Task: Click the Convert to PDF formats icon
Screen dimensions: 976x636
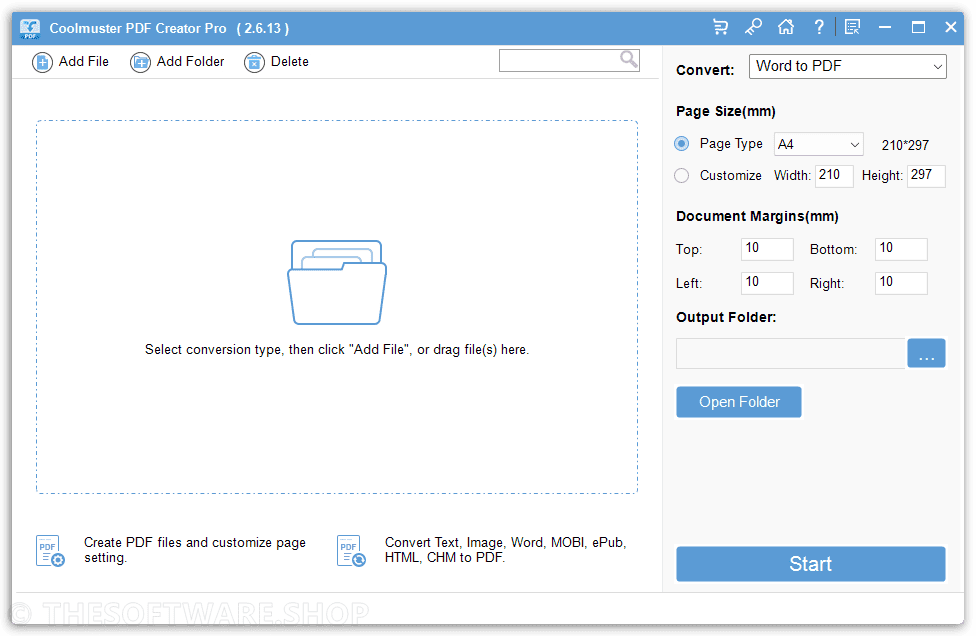Action: pos(351,551)
